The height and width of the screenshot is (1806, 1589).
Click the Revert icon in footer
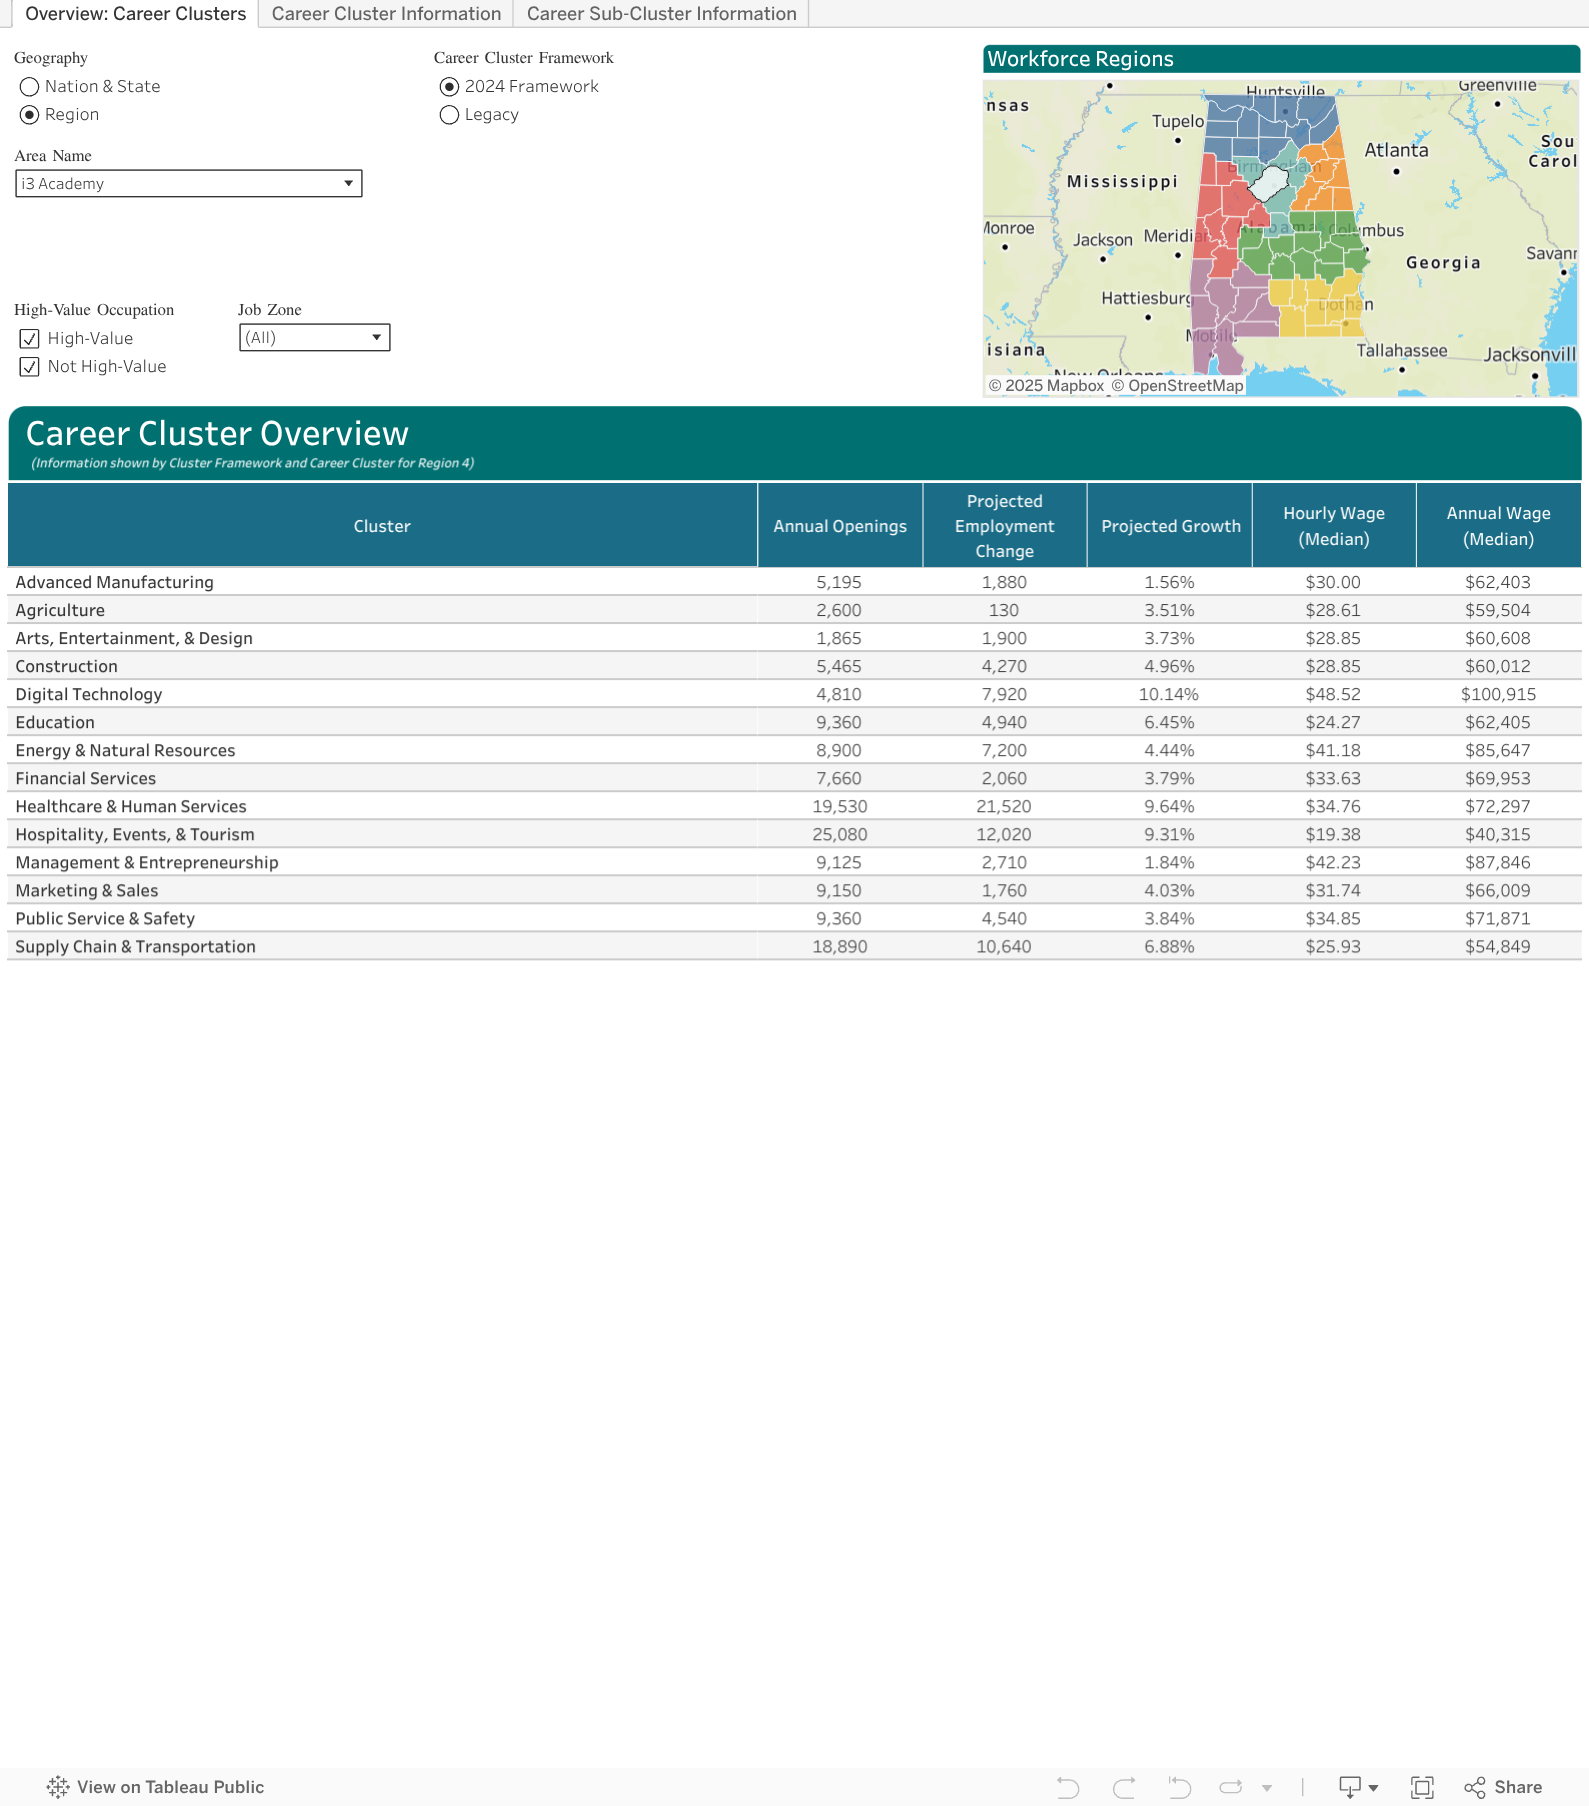point(1180,1787)
